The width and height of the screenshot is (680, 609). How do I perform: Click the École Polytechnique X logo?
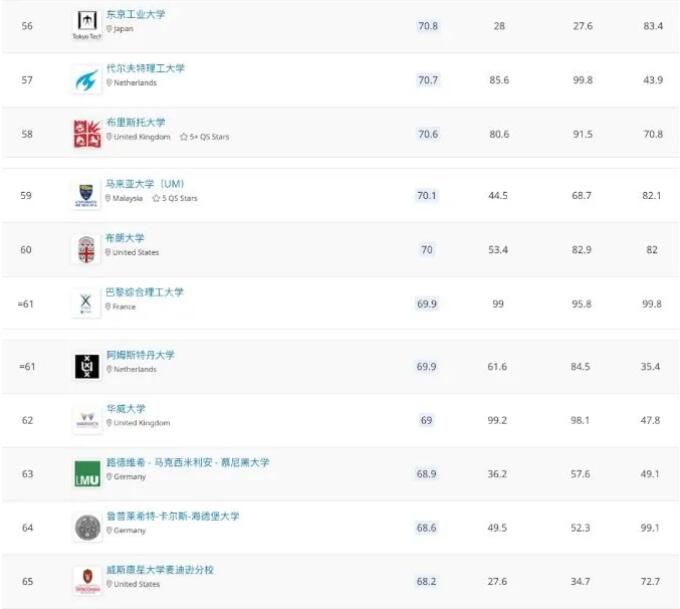86,303
